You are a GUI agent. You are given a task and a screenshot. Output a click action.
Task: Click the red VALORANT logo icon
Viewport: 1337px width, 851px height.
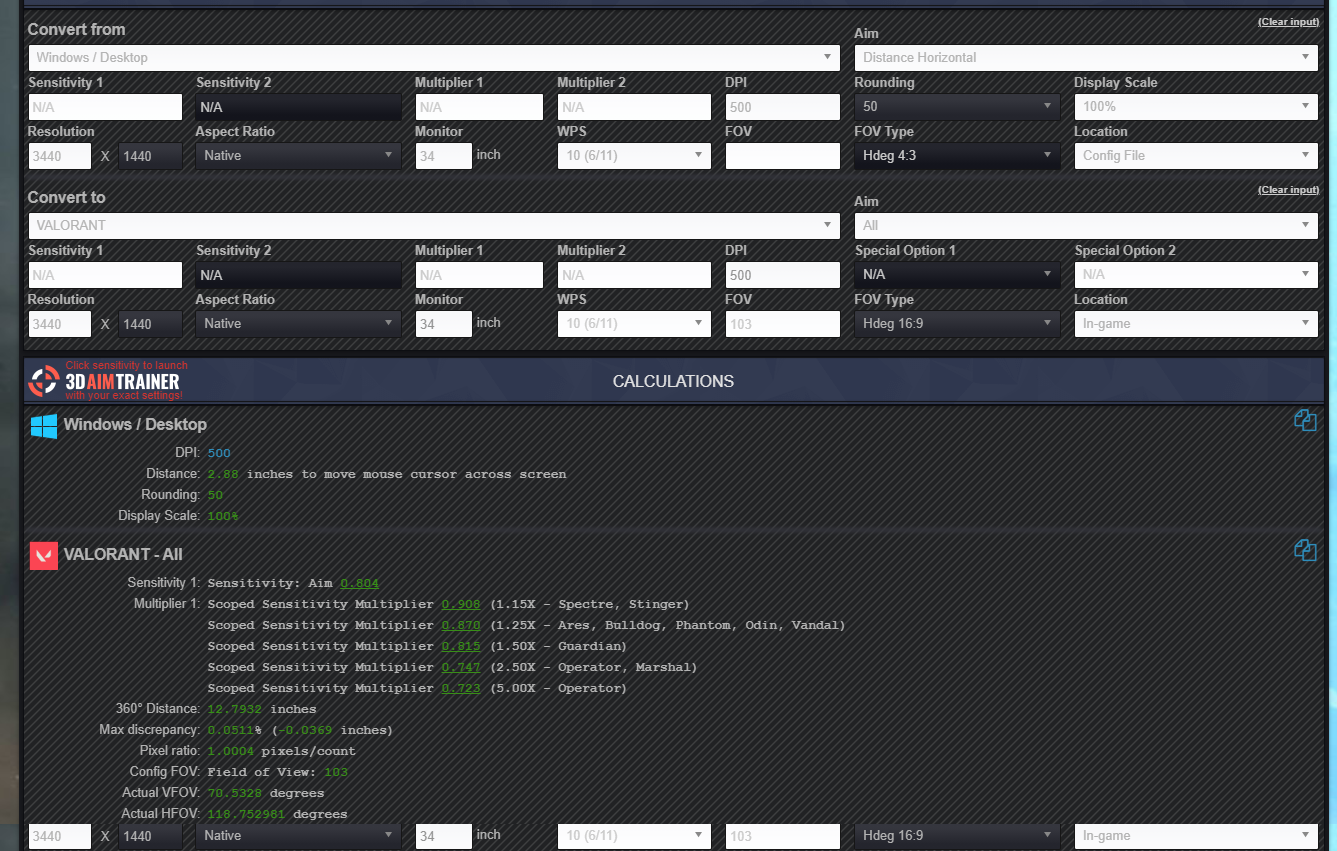click(44, 555)
